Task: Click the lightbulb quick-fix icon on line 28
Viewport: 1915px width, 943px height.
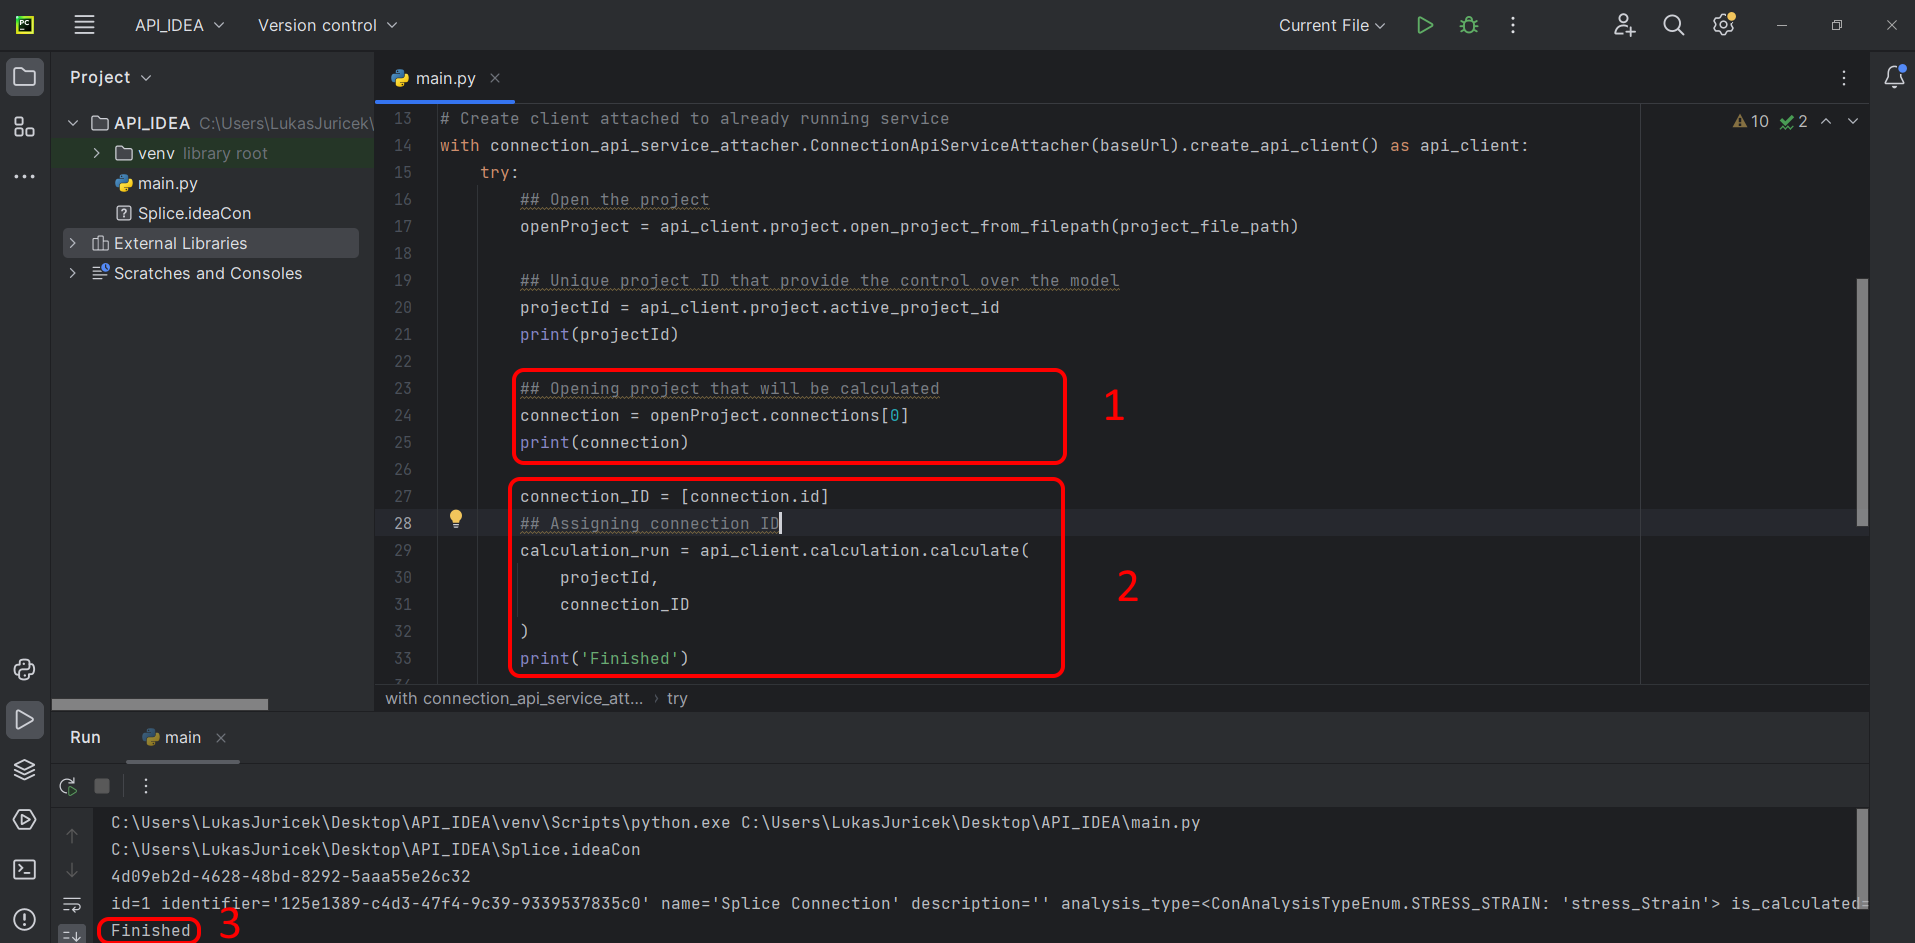Action: (456, 518)
